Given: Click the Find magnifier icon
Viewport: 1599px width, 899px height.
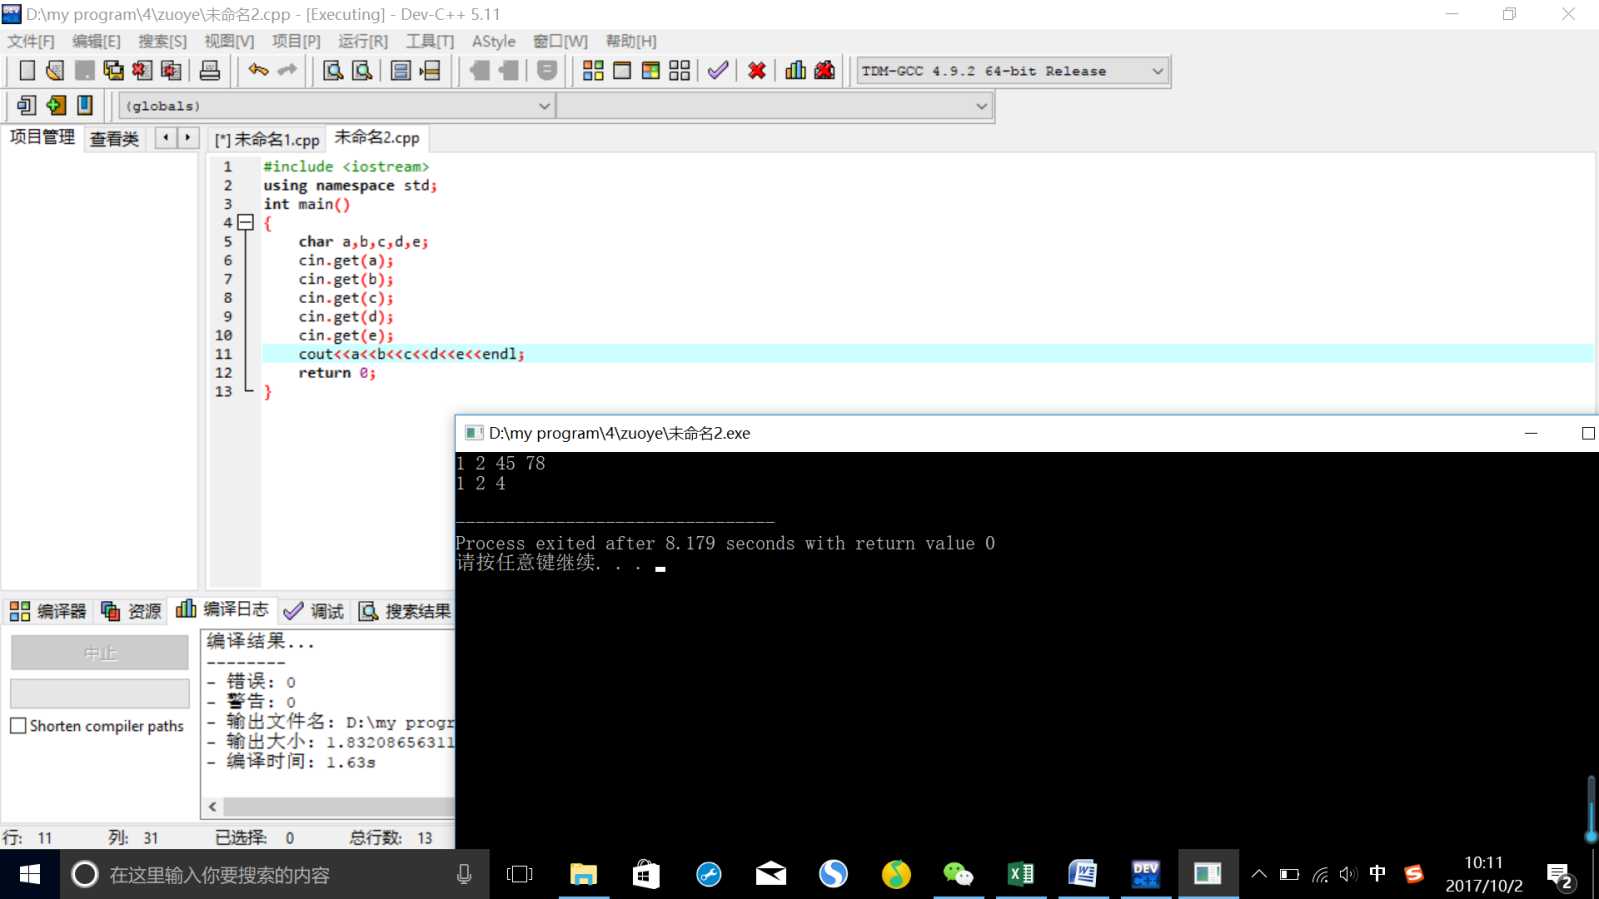Looking at the screenshot, I should [x=333, y=70].
